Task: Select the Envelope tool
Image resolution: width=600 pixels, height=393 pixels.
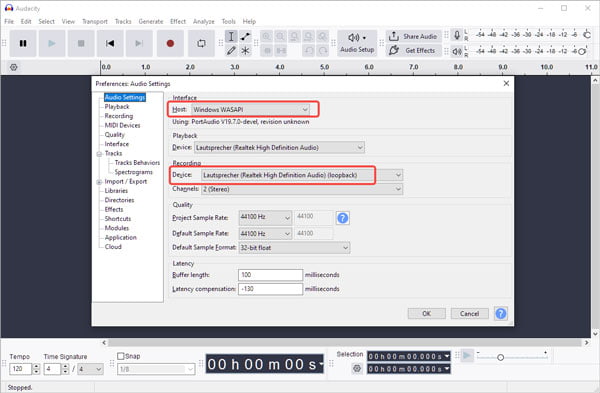Action: [245, 37]
